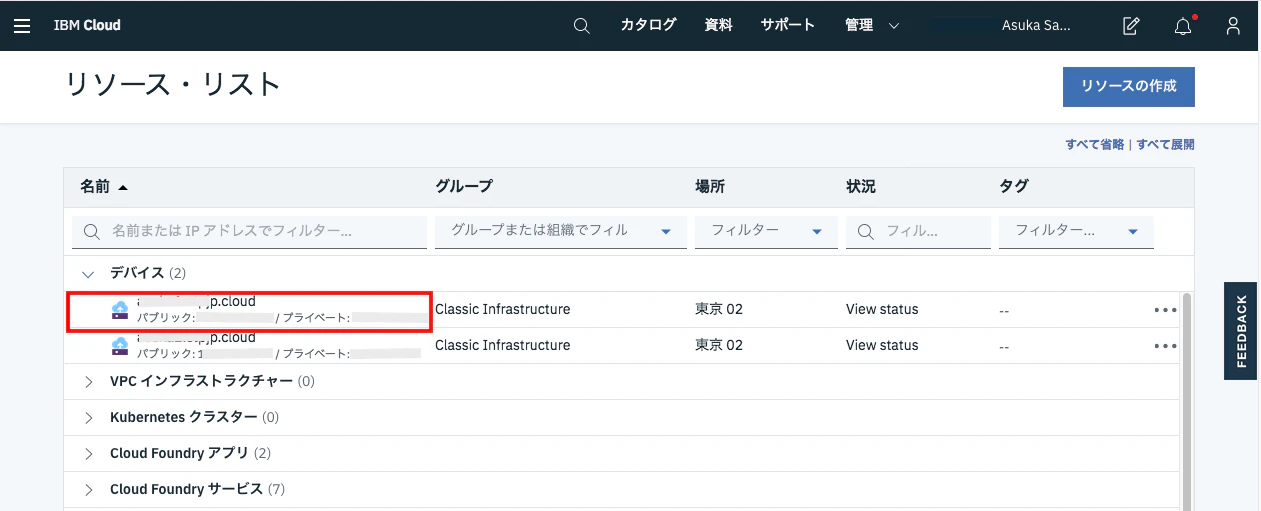The height and width of the screenshot is (511, 1261).
Task: Expand the Kubernetes クラスター section
Action: [x=89, y=418]
